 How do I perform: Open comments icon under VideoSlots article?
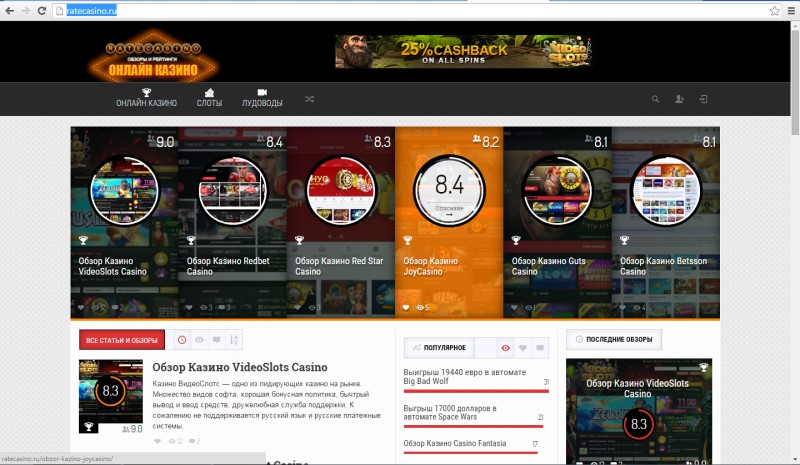[x=194, y=442]
